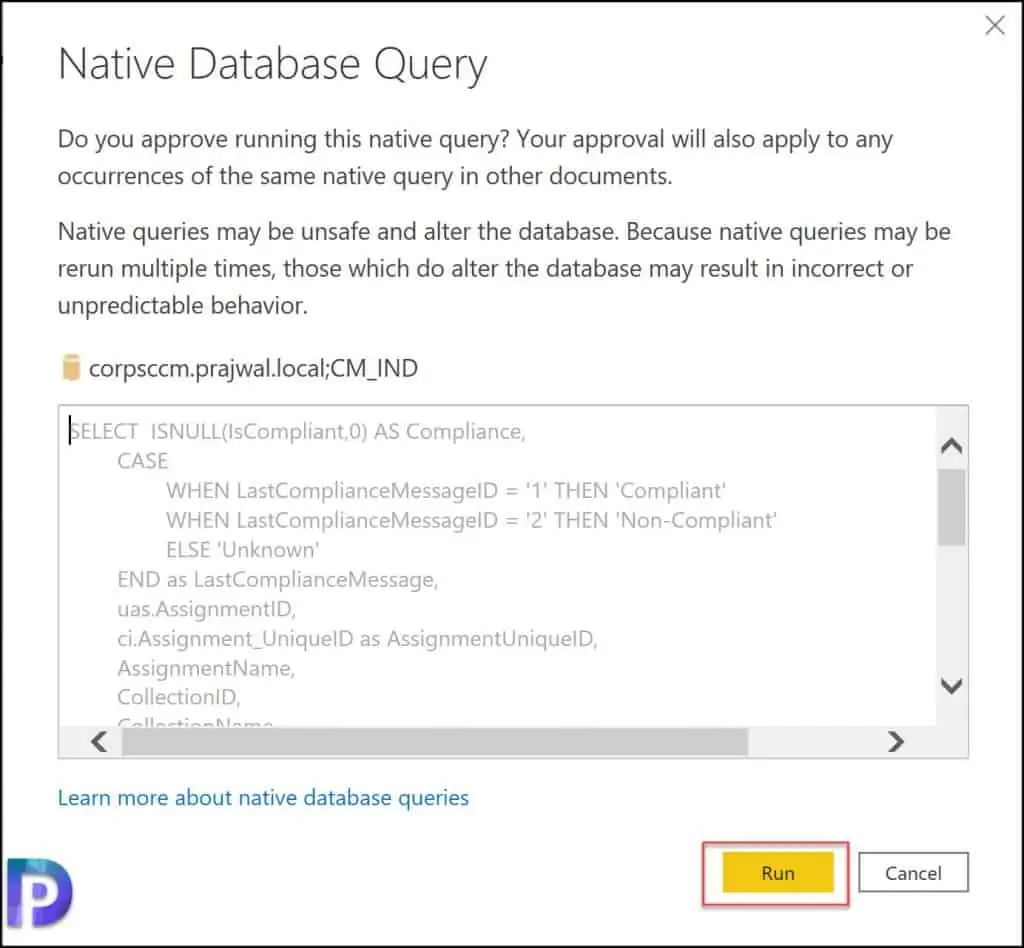This screenshot has width=1024, height=948.
Task: Click the Native Database Query heading
Action: pyautogui.click(x=273, y=65)
